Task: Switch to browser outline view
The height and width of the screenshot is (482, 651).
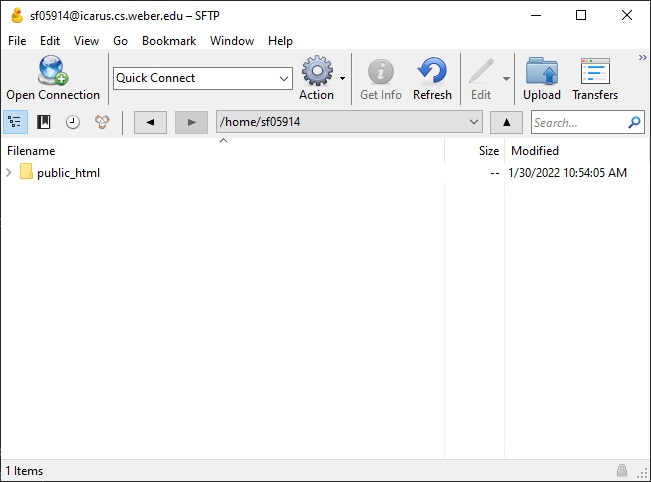Action: point(15,122)
